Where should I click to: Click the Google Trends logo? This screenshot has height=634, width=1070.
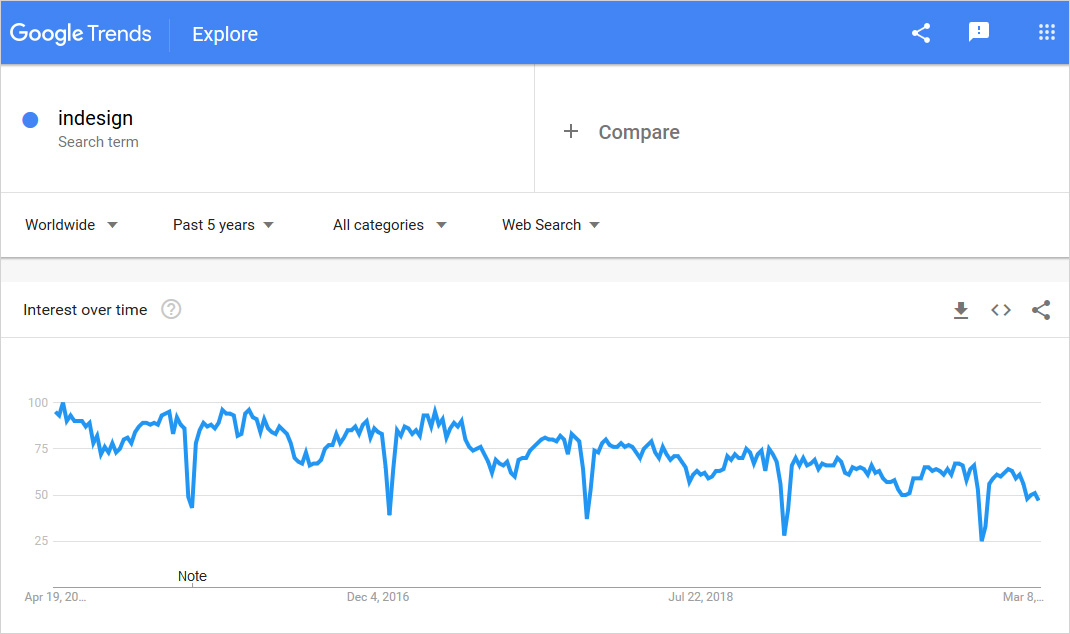pyautogui.click(x=81, y=33)
